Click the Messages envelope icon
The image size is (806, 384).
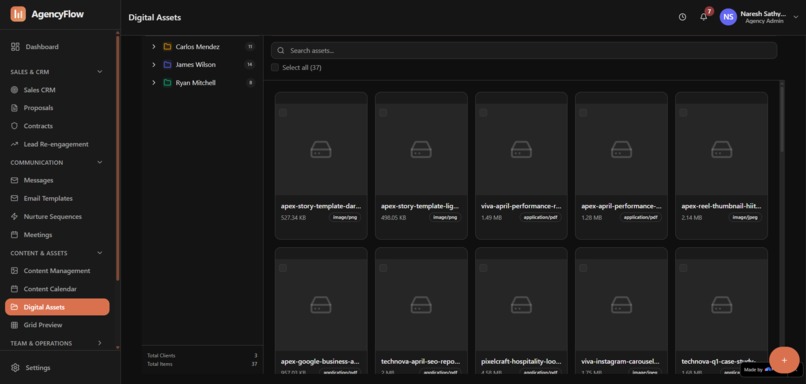[x=14, y=180]
